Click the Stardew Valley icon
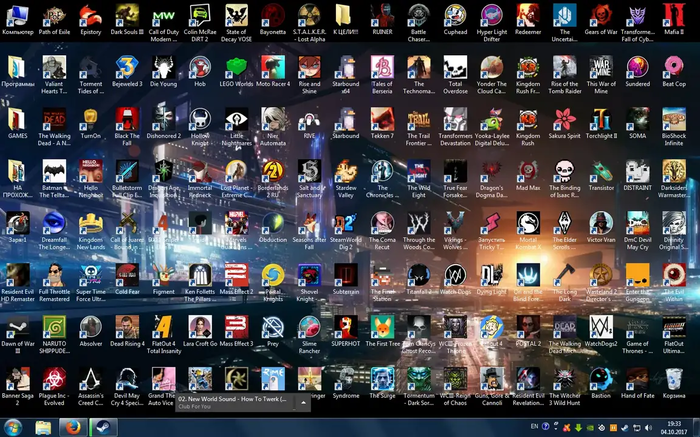This screenshot has width=700, height=437. coord(344,171)
